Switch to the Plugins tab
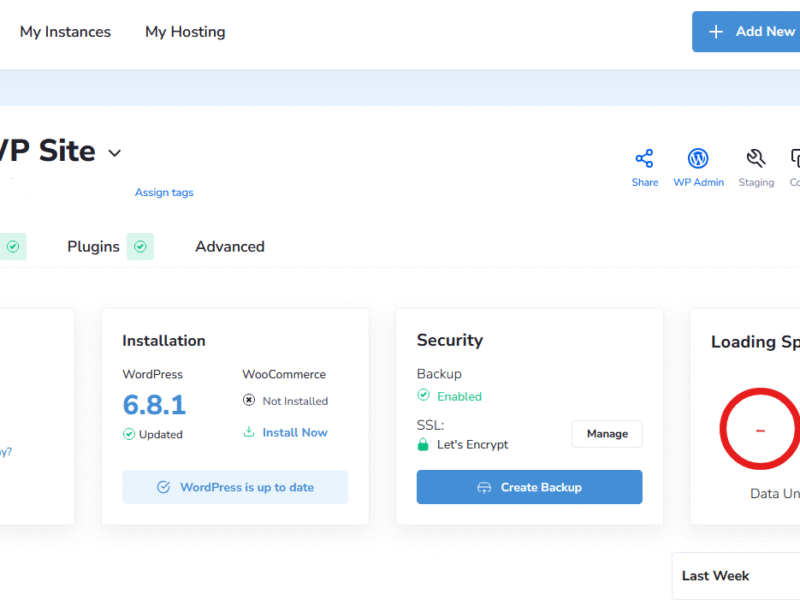Viewport: 800px width, 600px height. pyautogui.click(x=93, y=246)
